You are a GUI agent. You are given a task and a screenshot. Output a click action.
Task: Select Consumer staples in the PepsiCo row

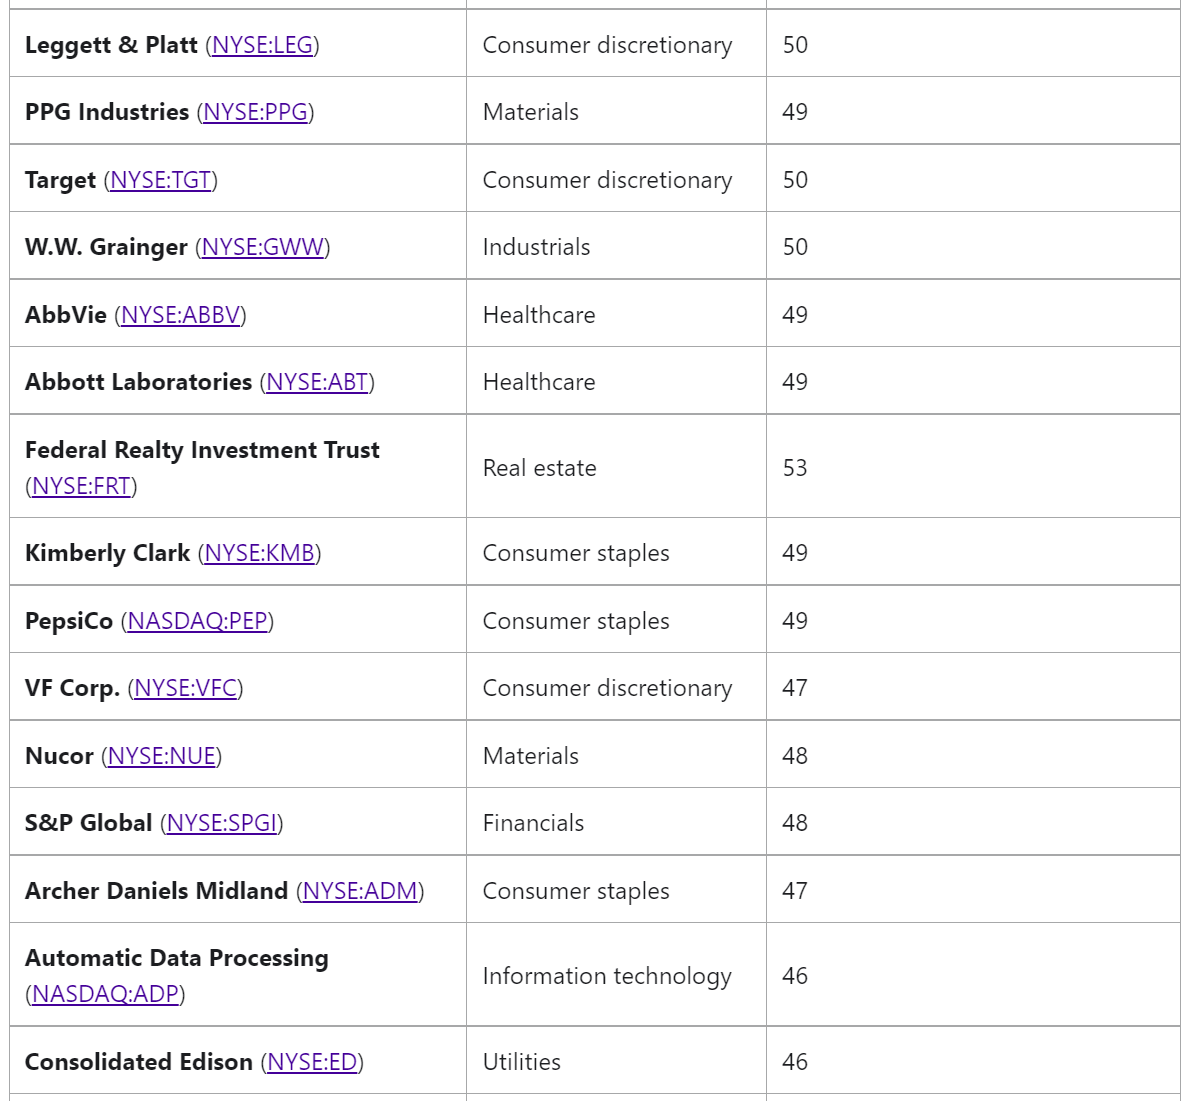577,621
